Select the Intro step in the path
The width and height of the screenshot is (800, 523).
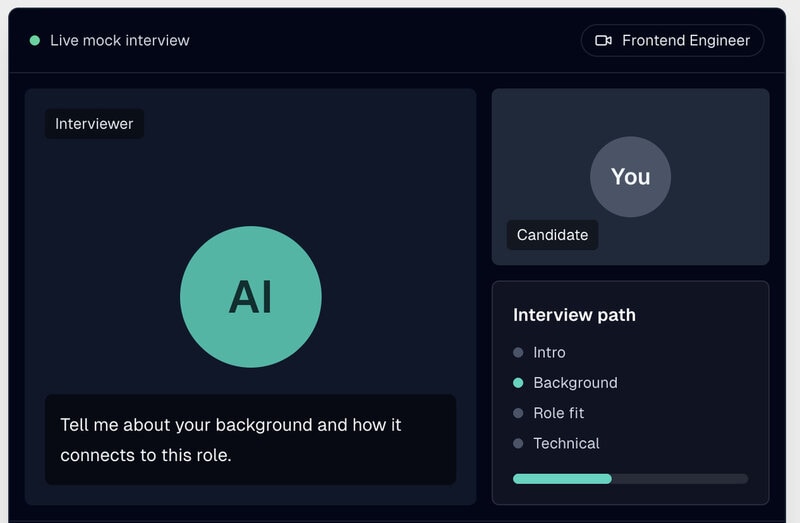(x=540, y=352)
